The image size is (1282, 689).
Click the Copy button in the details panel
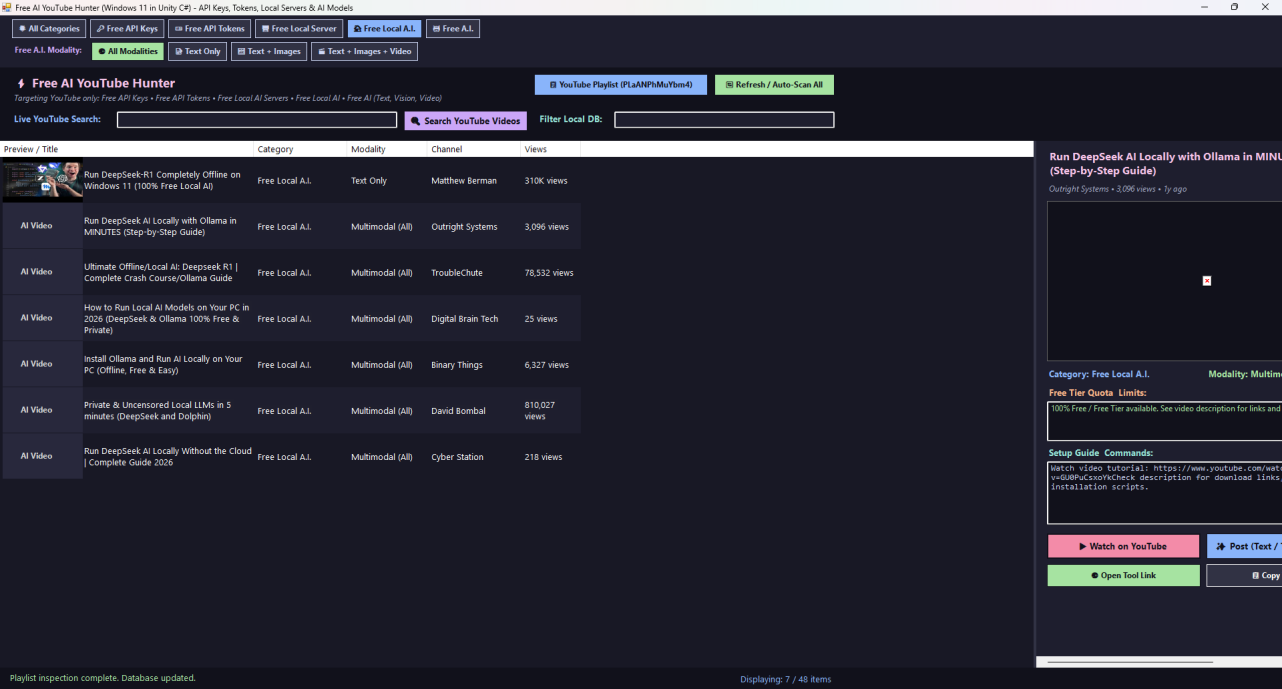(1244, 576)
